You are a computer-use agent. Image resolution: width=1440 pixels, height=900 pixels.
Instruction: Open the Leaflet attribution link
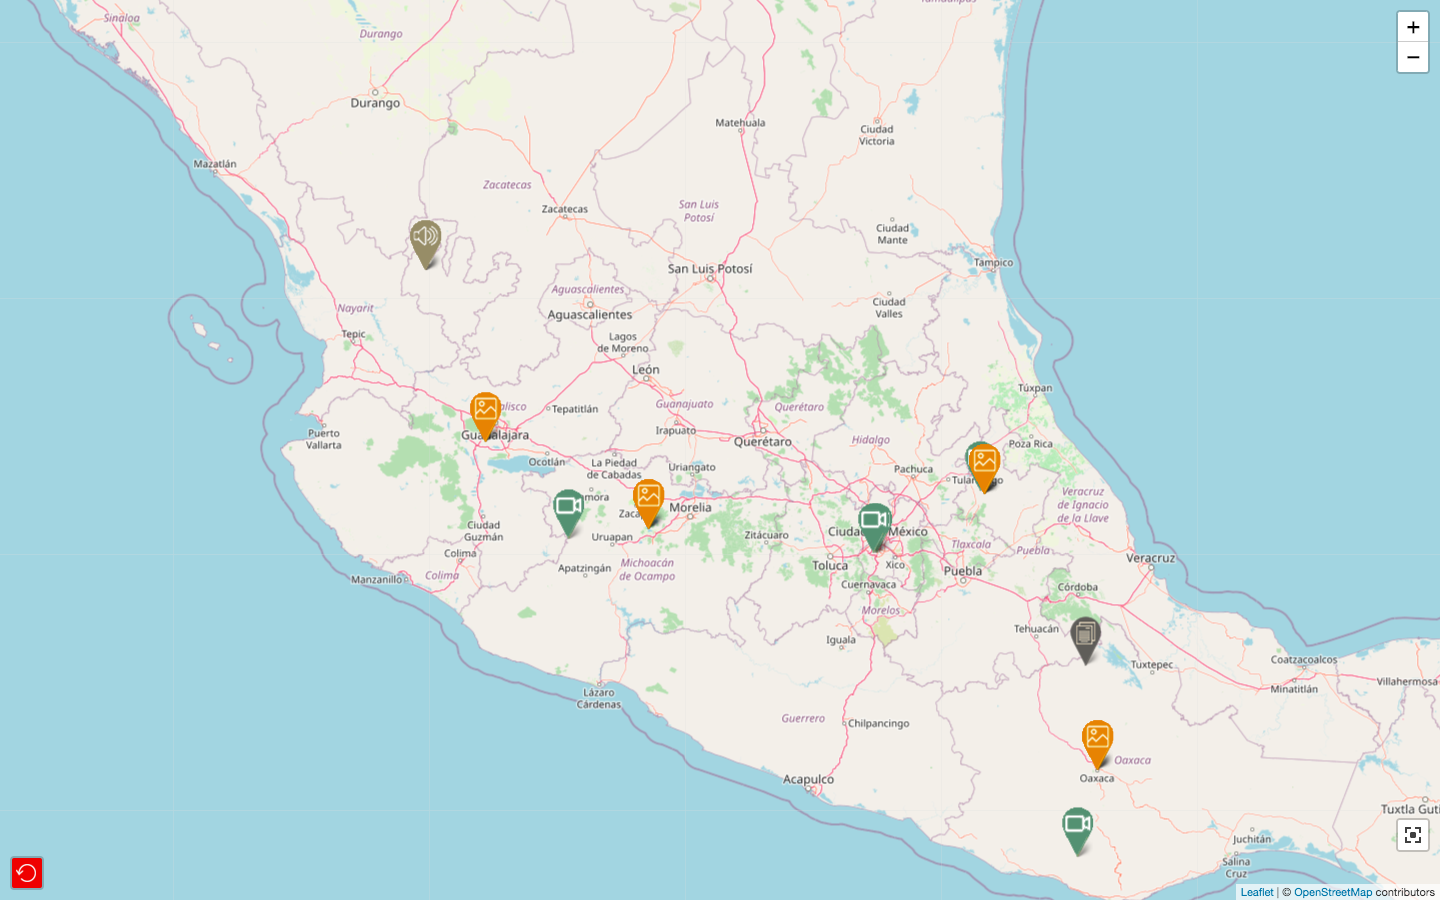pyautogui.click(x=1256, y=892)
